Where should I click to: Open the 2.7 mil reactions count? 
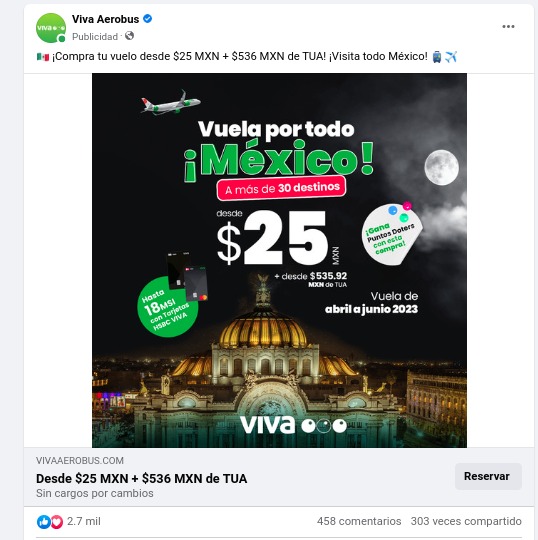tap(84, 521)
